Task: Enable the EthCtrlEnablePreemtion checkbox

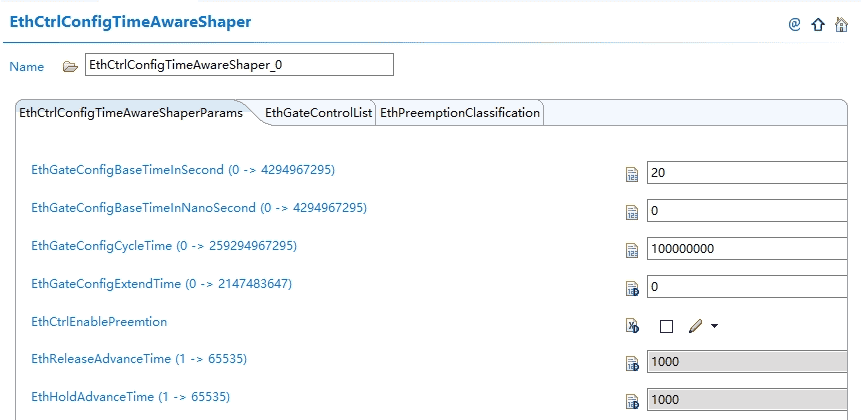Action: tap(666, 327)
